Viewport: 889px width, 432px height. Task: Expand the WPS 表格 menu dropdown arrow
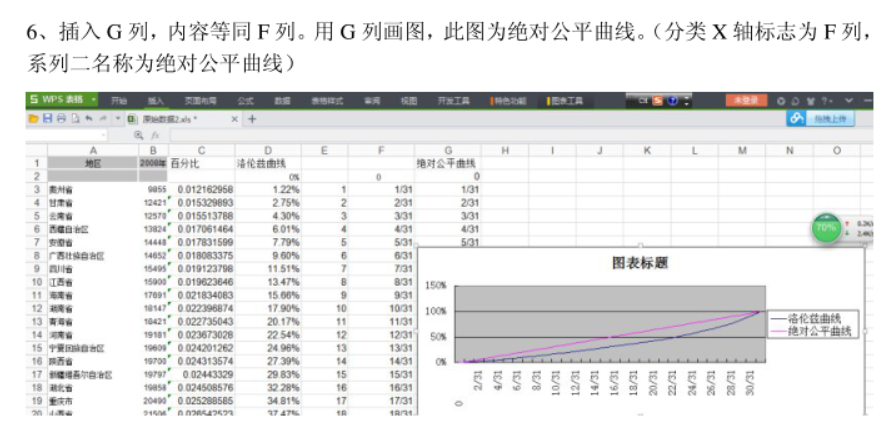92,101
